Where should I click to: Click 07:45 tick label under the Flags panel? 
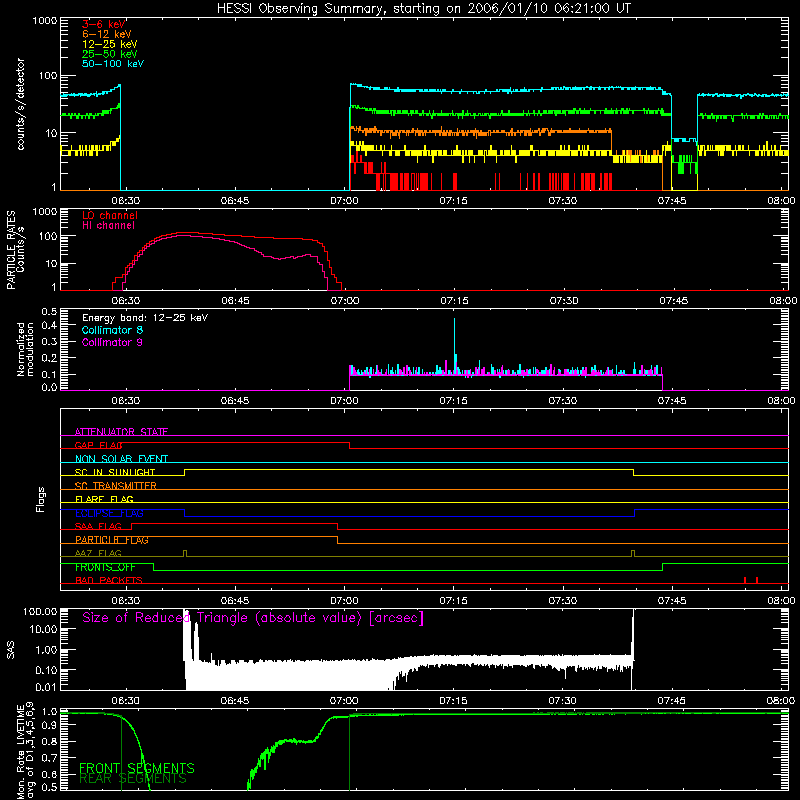click(672, 601)
